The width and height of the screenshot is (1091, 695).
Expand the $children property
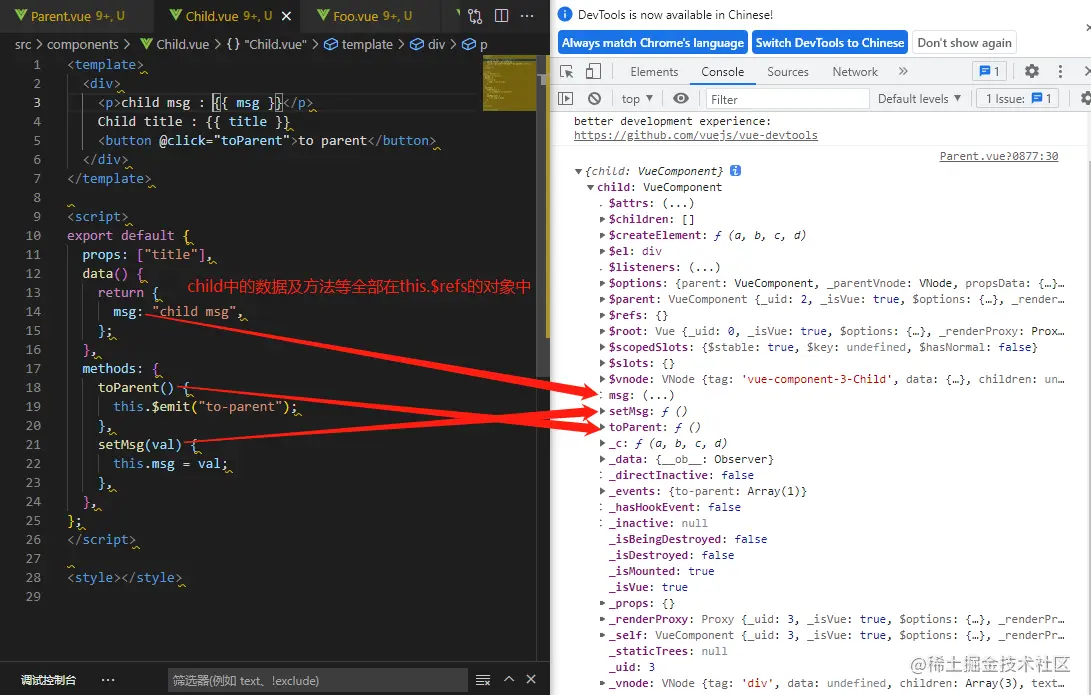click(x=603, y=219)
